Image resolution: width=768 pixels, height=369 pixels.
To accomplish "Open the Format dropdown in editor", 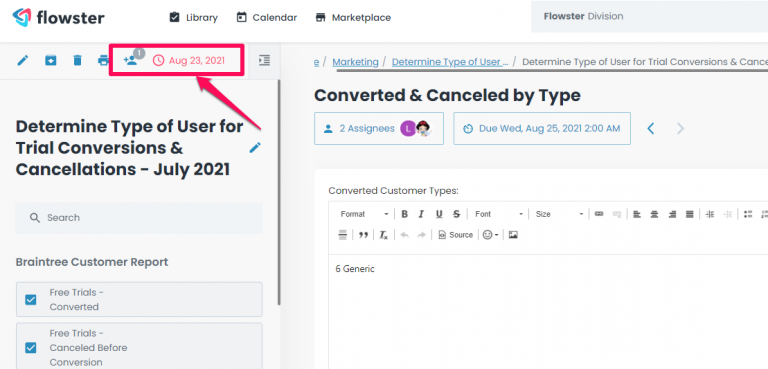I will [x=364, y=214].
